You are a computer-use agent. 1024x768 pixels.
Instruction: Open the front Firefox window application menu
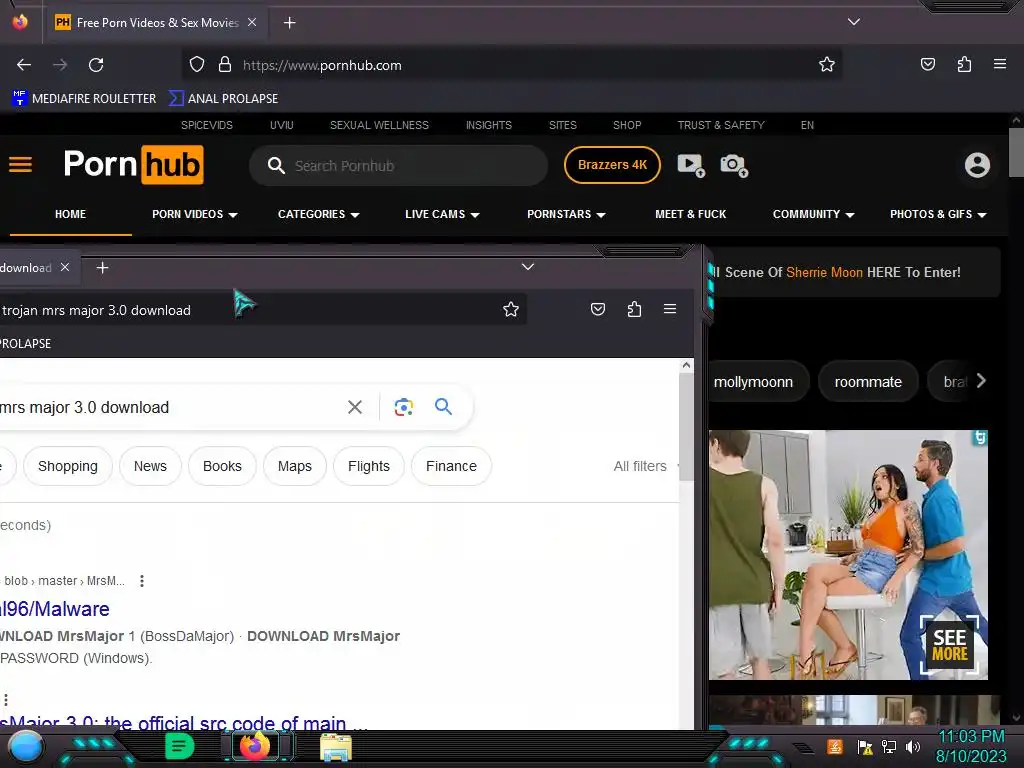[669, 309]
